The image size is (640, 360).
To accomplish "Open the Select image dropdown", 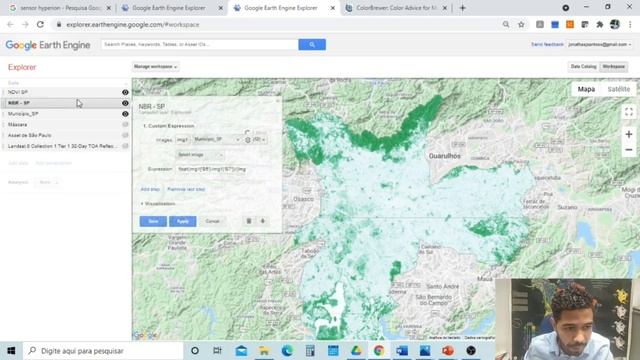I will (x=200, y=155).
